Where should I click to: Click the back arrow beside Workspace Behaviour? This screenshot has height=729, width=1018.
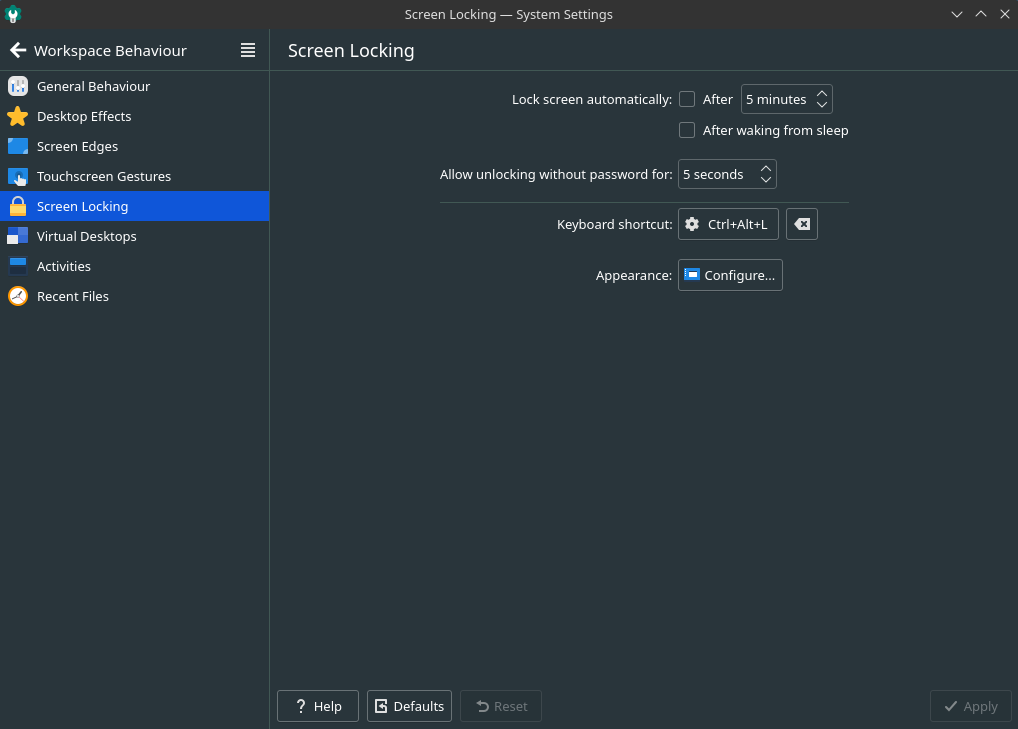[18, 50]
